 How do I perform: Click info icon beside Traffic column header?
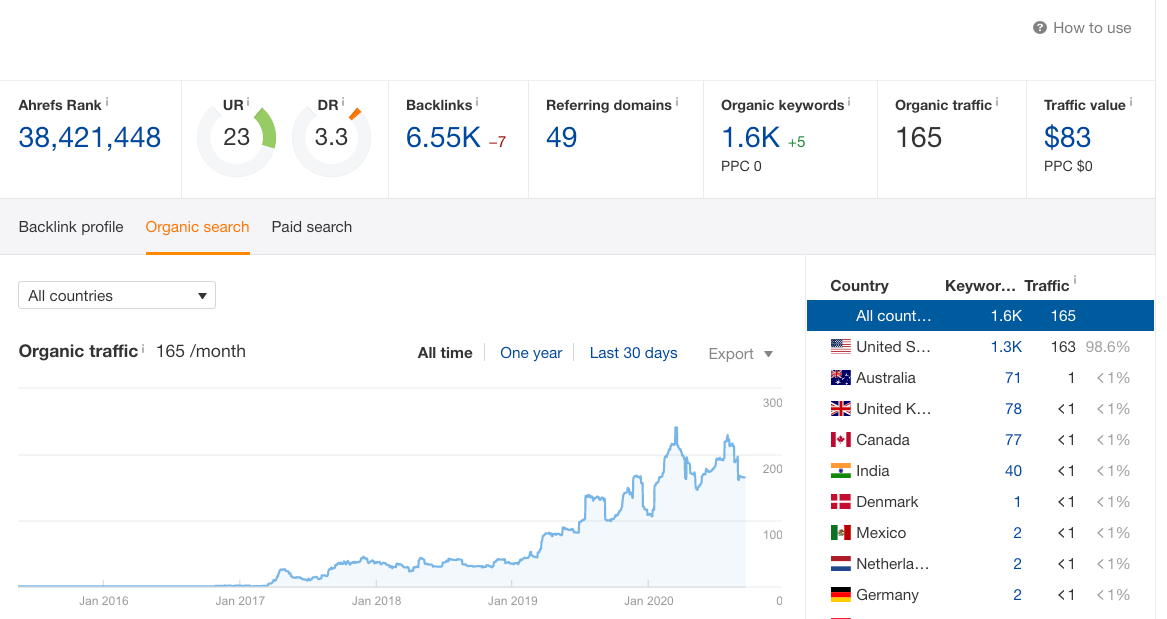click(1075, 281)
